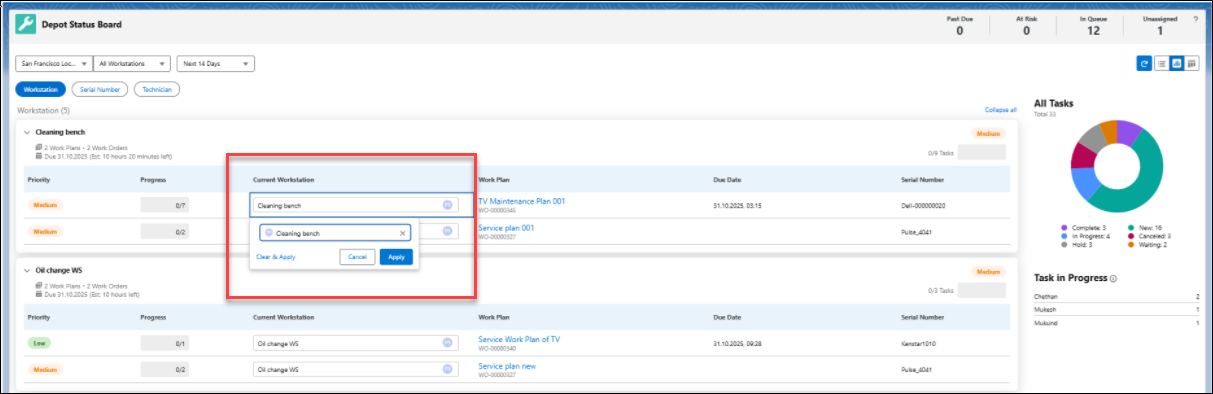Click the purple Complete legend dot
The image size is (1213, 394).
coord(1064,227)
